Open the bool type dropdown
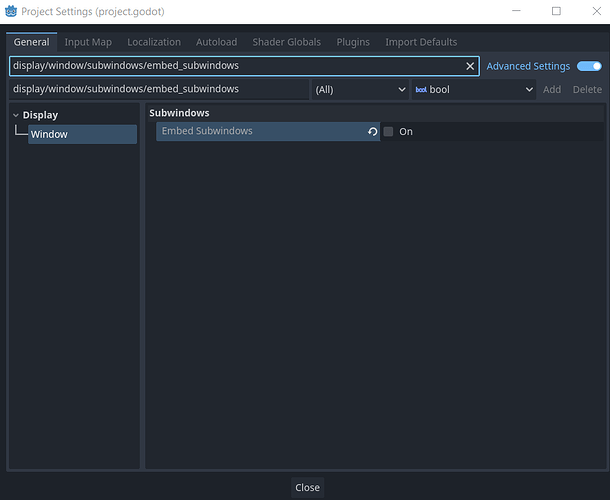610x500 pixels. point(473,89)
